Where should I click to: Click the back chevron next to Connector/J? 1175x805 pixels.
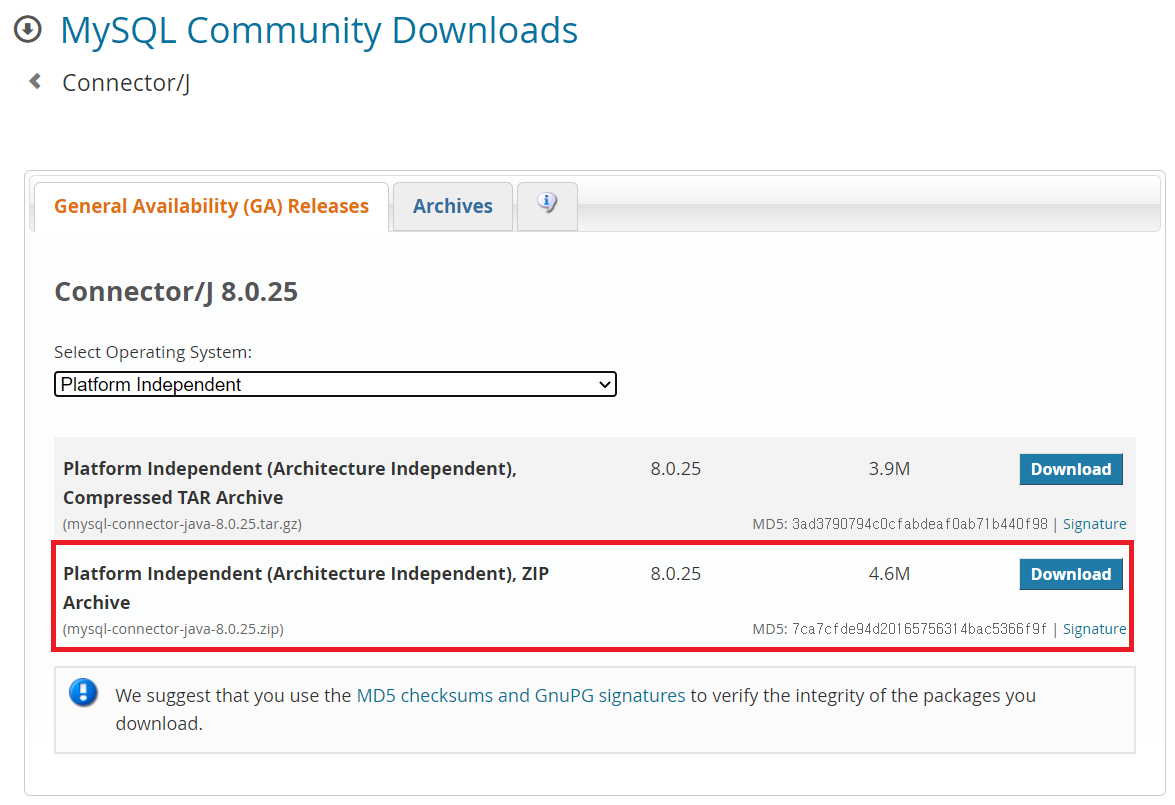click(34, 81)
